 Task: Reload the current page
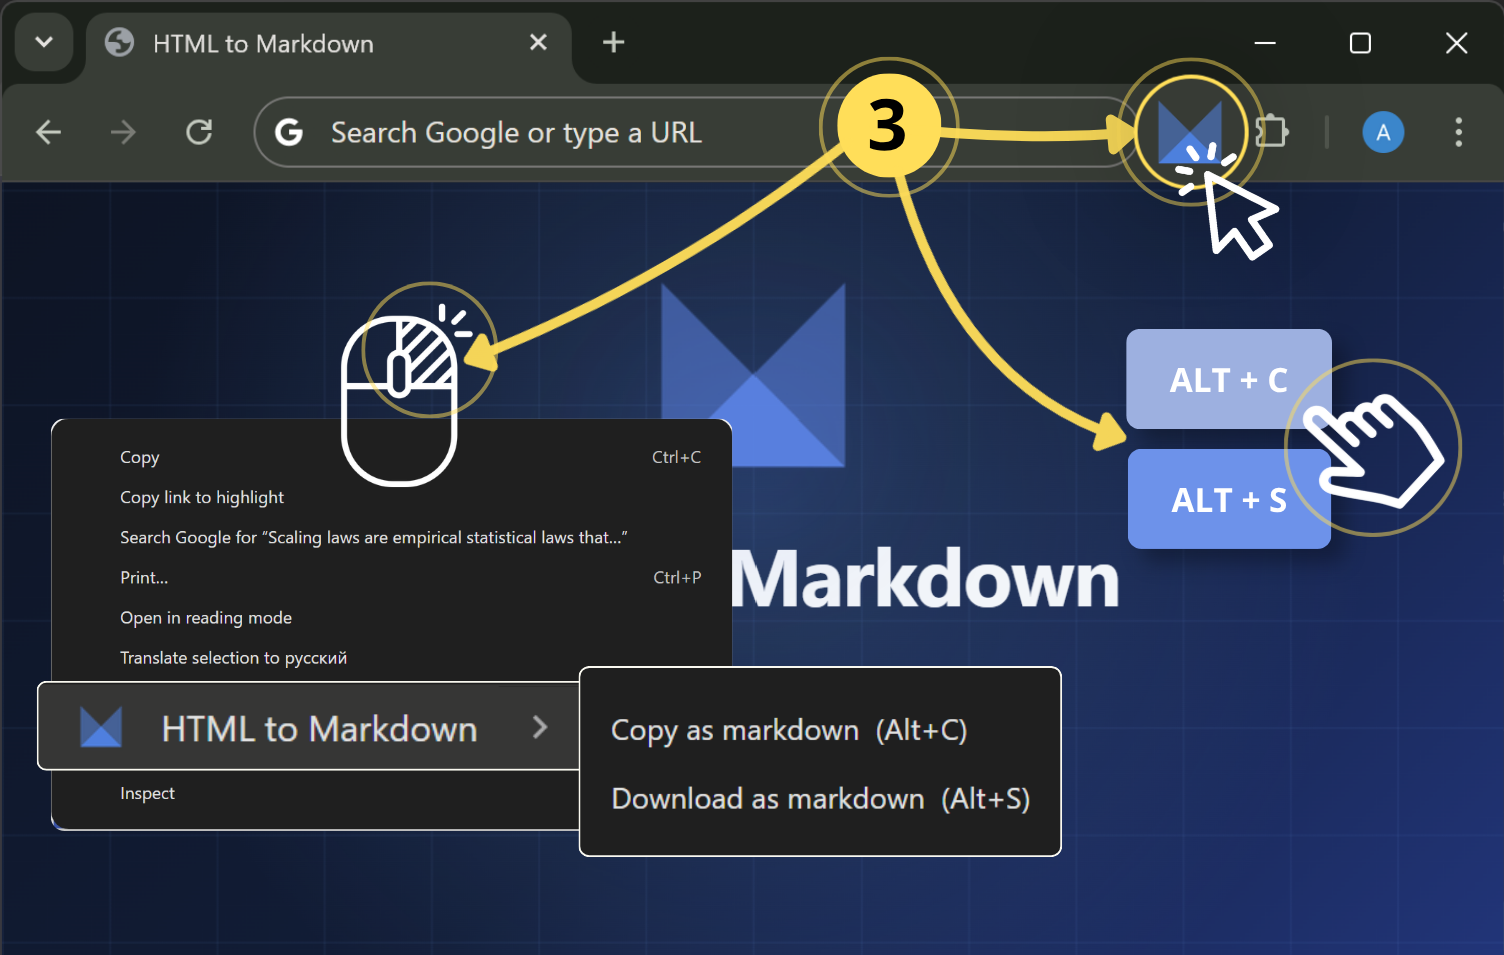(x=199, y=132)
